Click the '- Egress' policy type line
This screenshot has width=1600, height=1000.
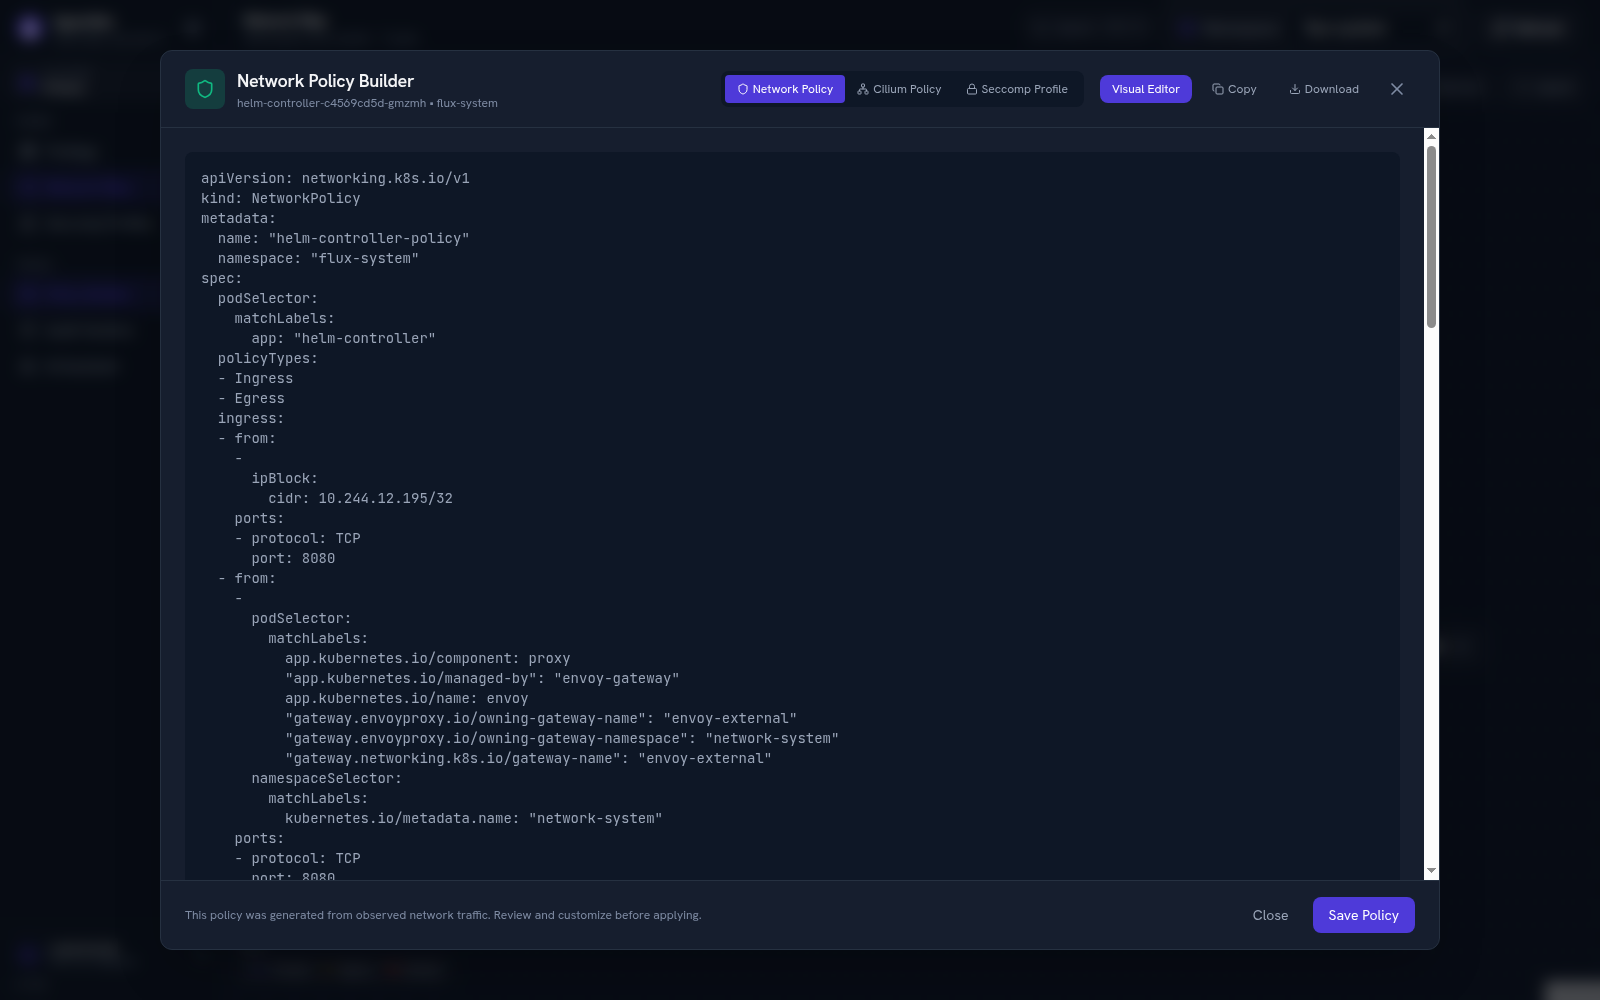coord(251,398)
